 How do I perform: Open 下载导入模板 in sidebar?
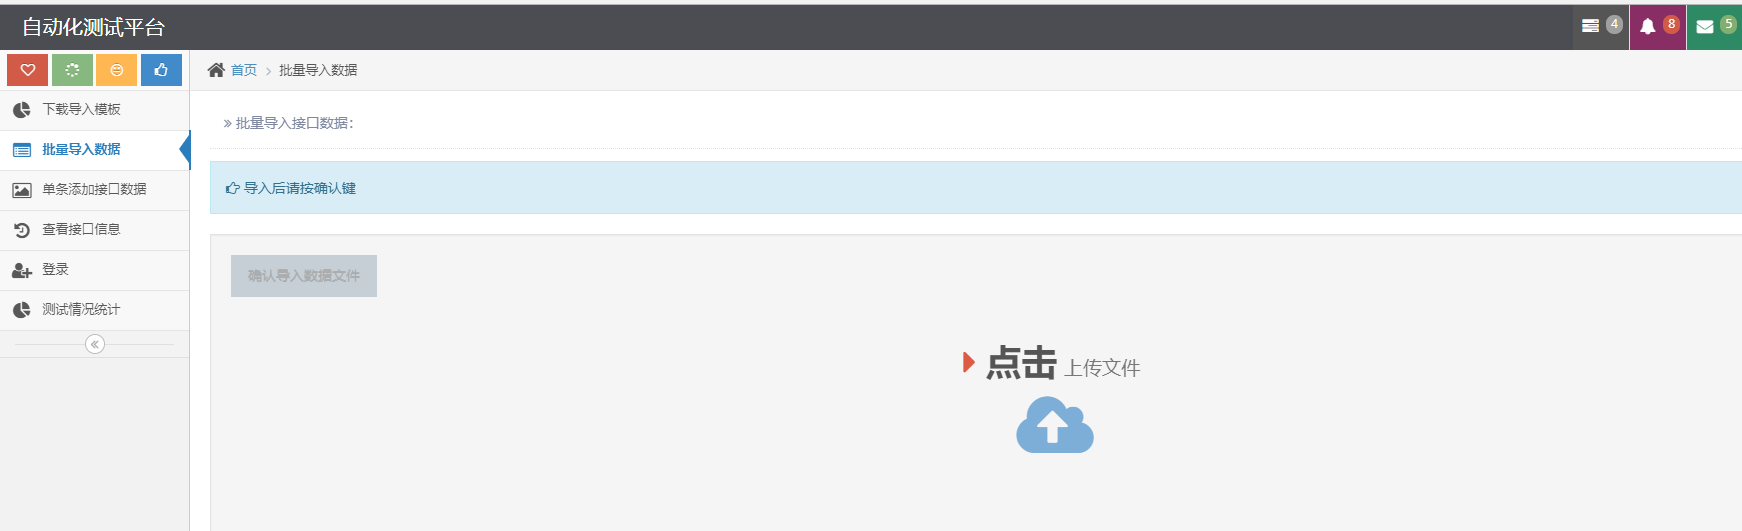(95, 110)
